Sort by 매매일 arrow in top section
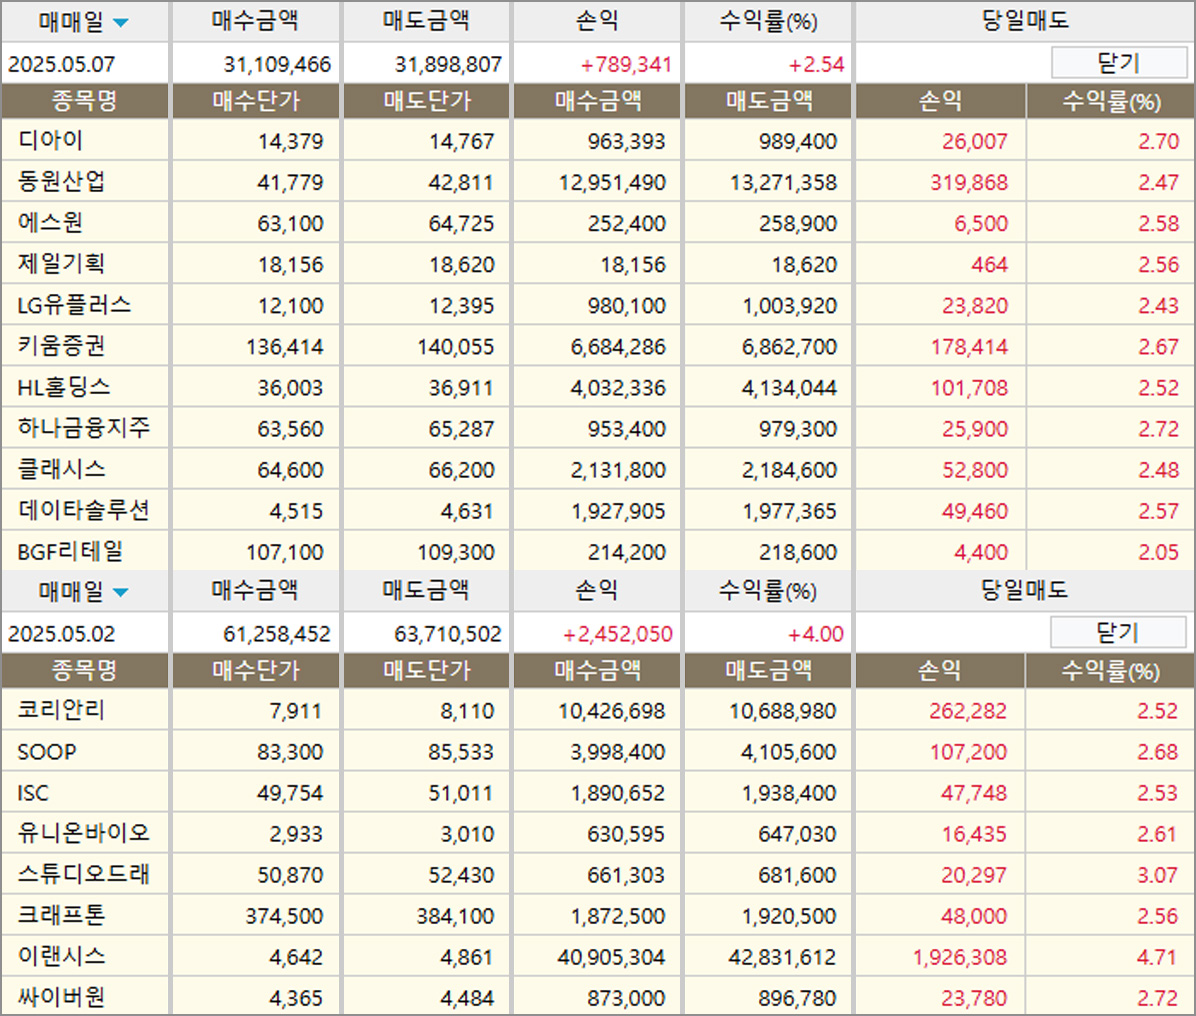 121,23
